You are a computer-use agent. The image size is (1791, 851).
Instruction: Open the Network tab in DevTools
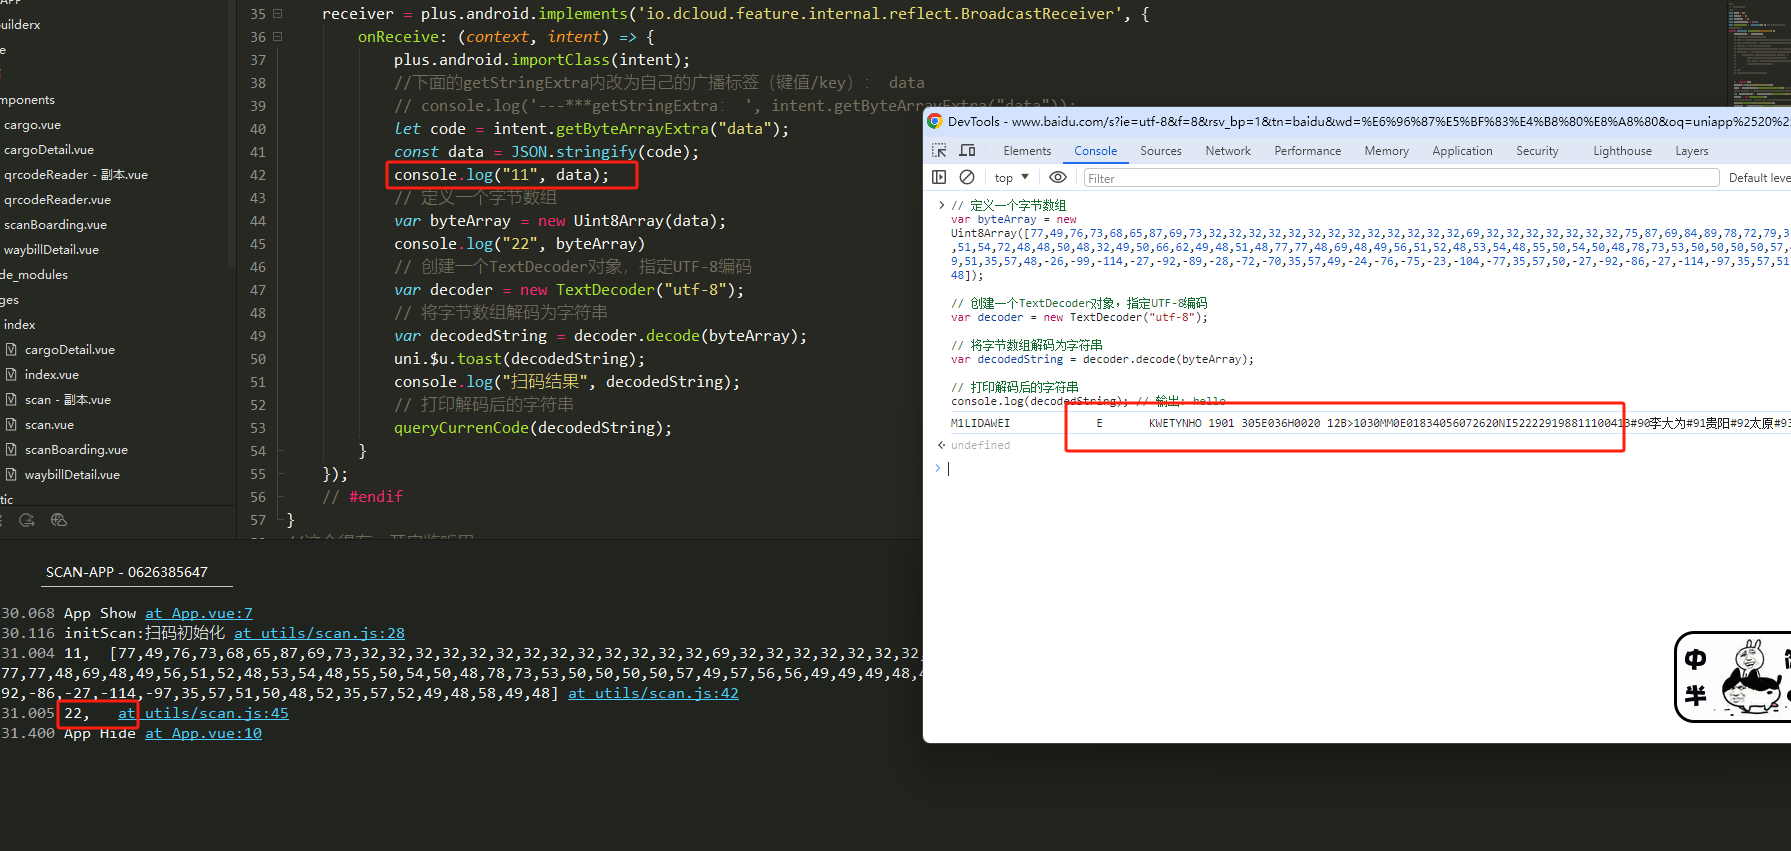coord(1228,151)
